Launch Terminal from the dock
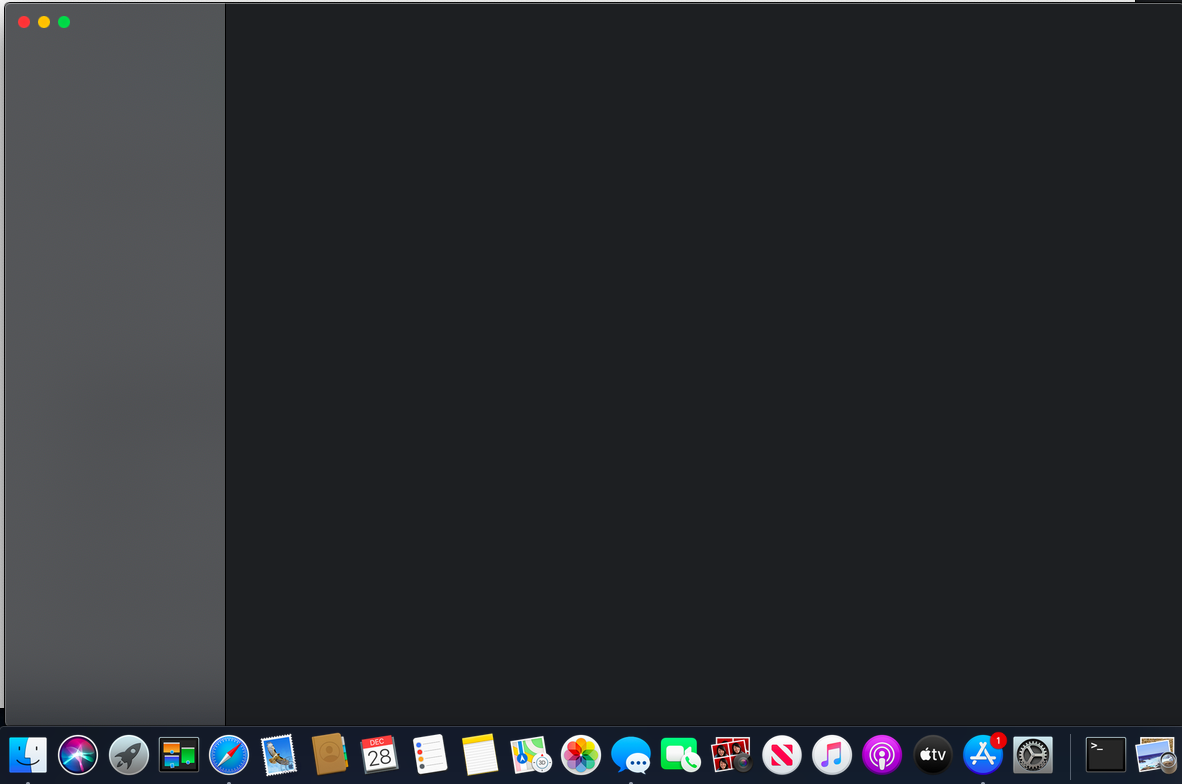1182x784 pixels. coord(1105,755)
